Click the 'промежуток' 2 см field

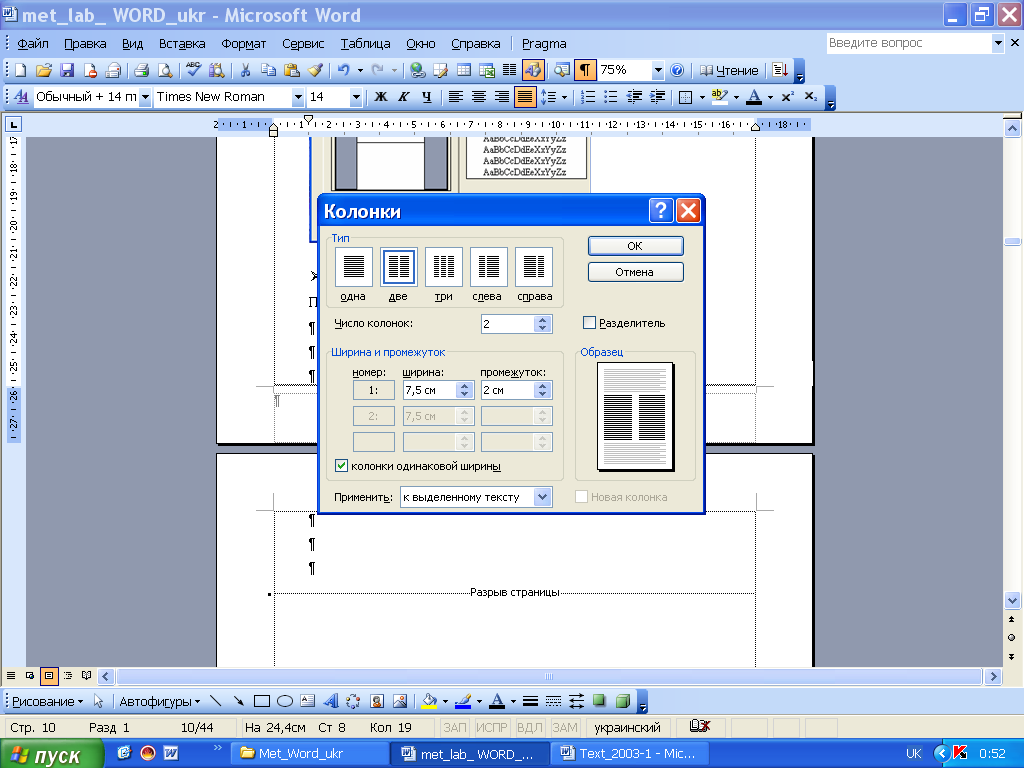(x=507, y=390)
